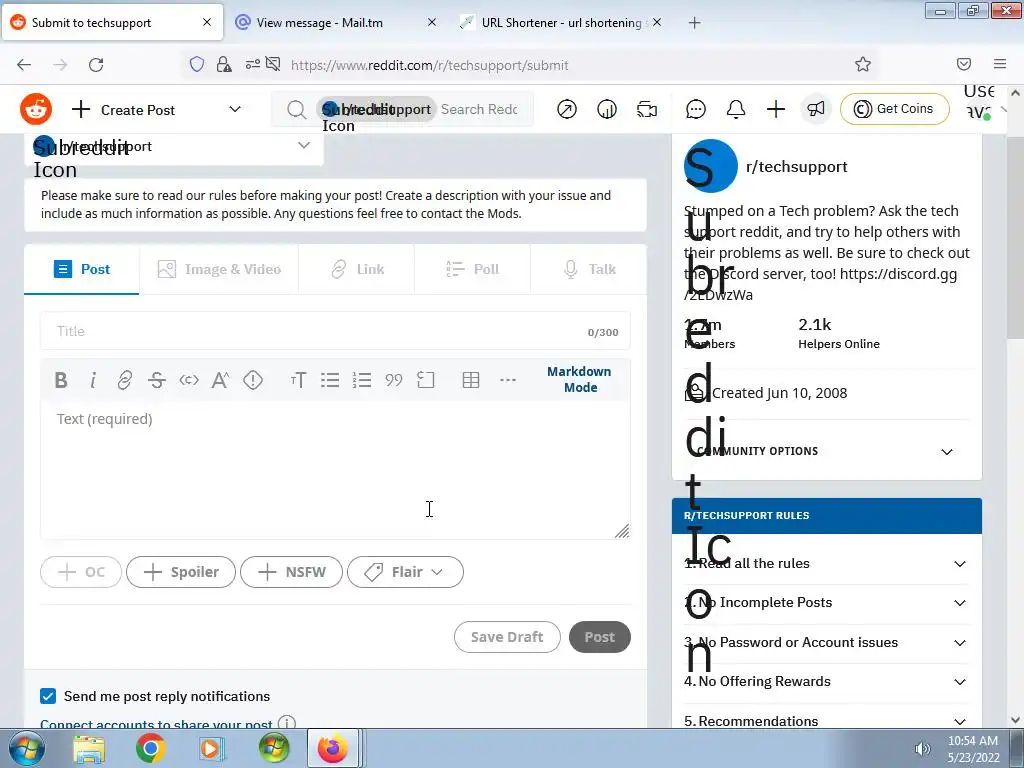The image size is (1024, 768).
Task: Insert a quote block
Action: [x=394, y=380]
